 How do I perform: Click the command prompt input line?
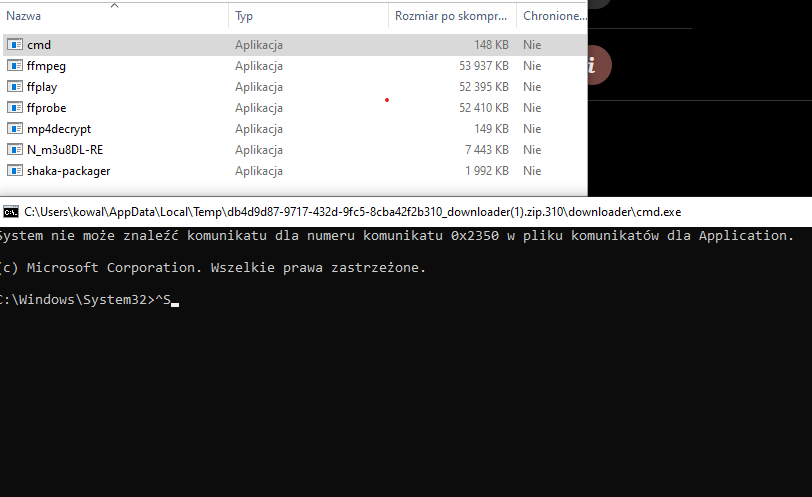(89, 300)
